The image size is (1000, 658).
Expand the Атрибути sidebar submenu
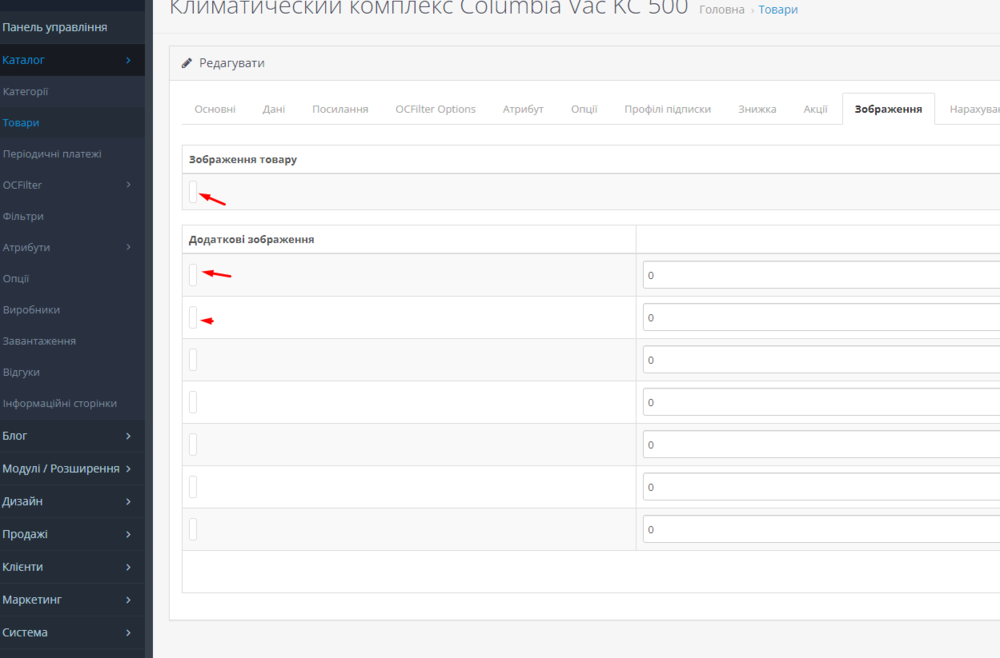70,247
